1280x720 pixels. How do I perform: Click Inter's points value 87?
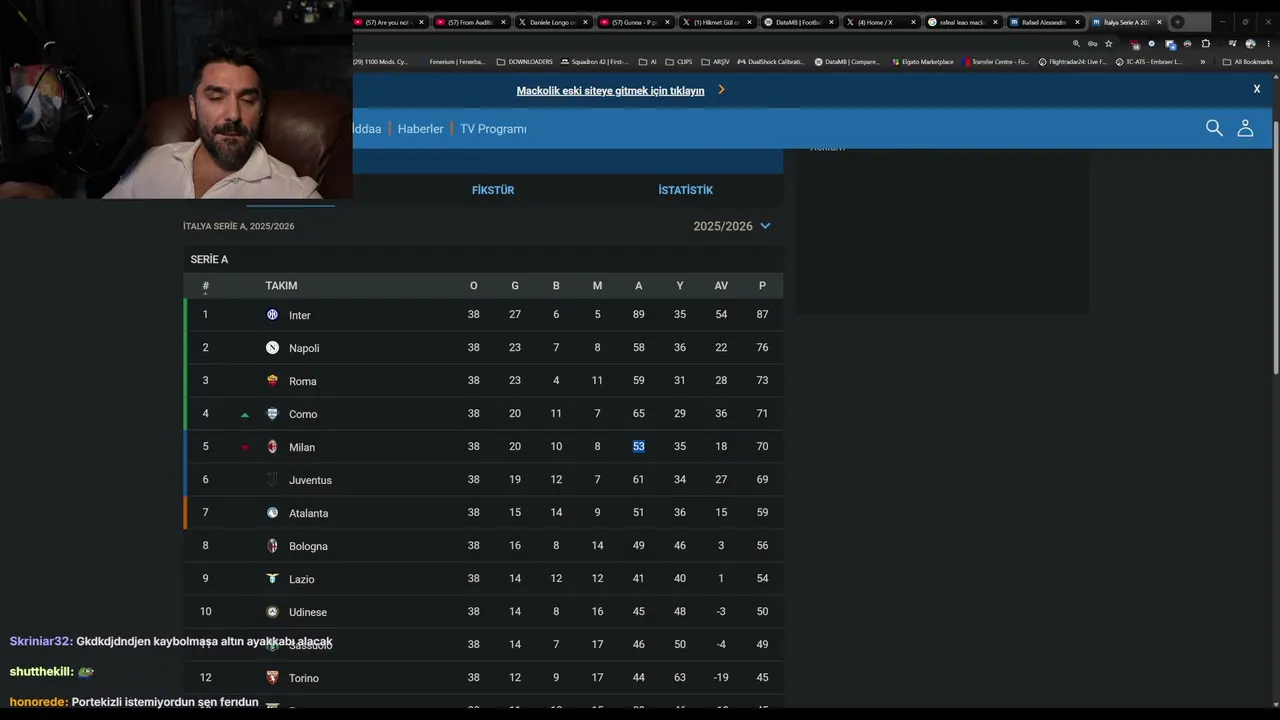pos(762,314)
